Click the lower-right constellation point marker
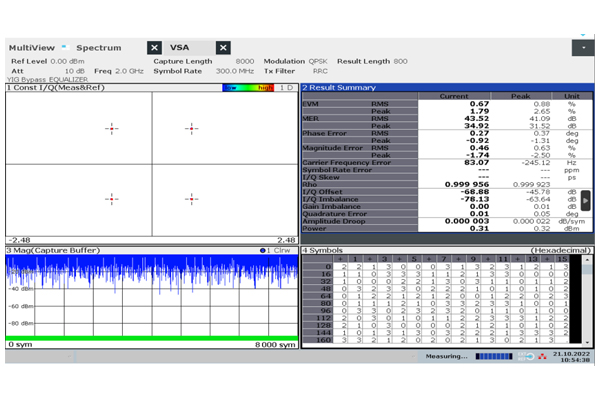 [191, 198]
